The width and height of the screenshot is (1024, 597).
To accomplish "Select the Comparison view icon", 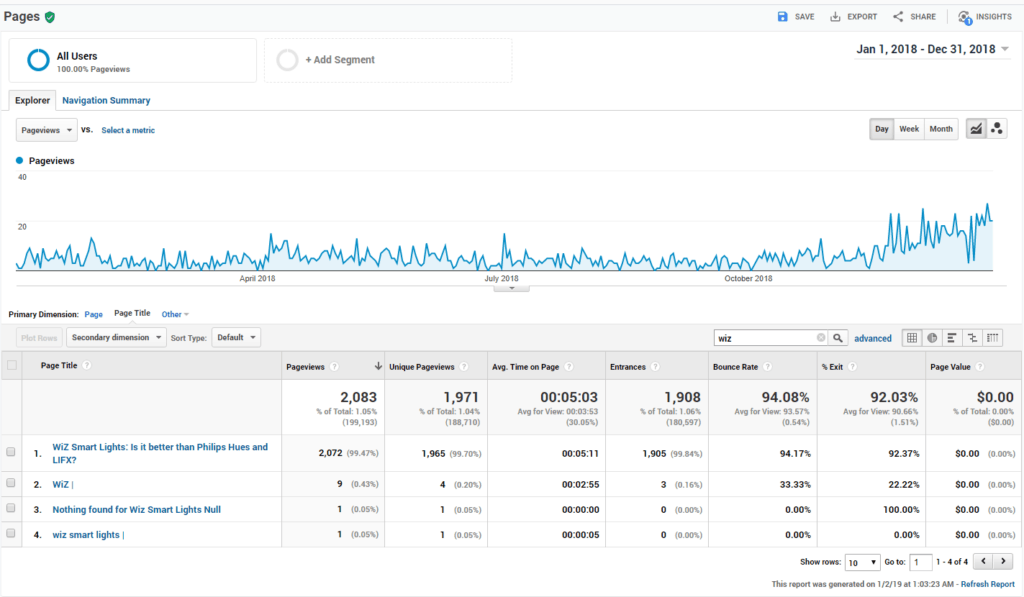I will pos(972,338).
